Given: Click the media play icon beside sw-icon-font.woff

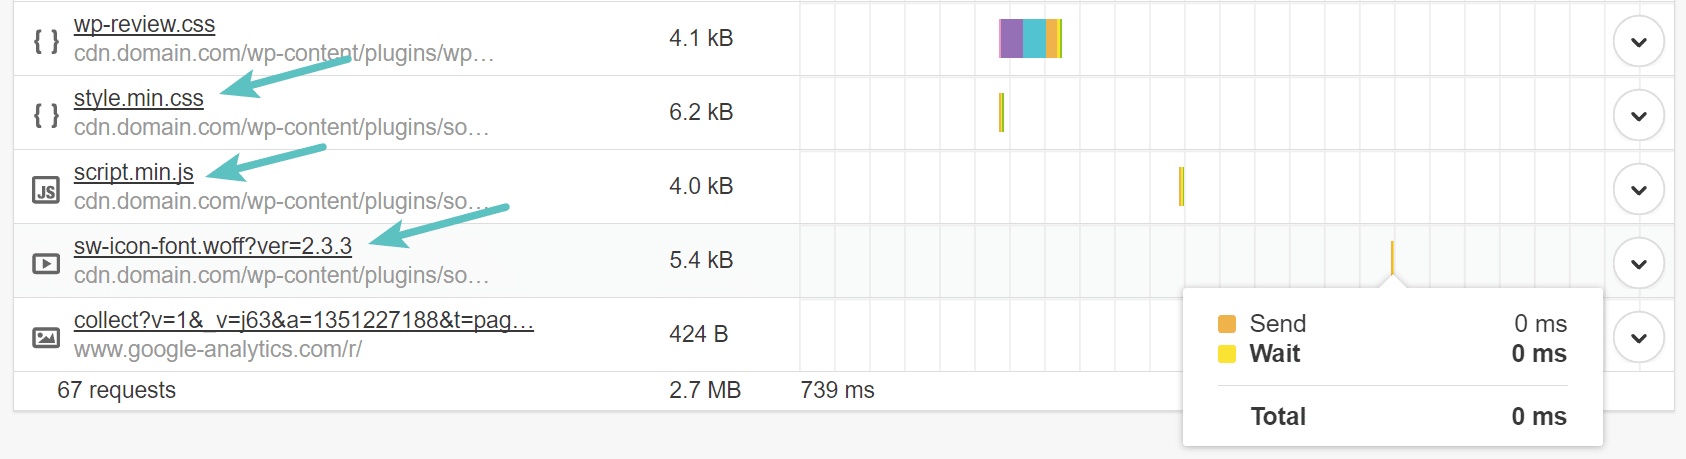Looking at the screenshot, I should 46,263.
